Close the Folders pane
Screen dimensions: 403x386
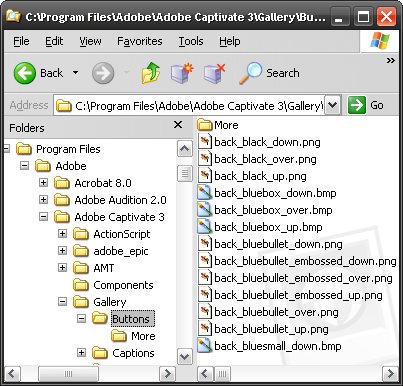tap(178, 125)
